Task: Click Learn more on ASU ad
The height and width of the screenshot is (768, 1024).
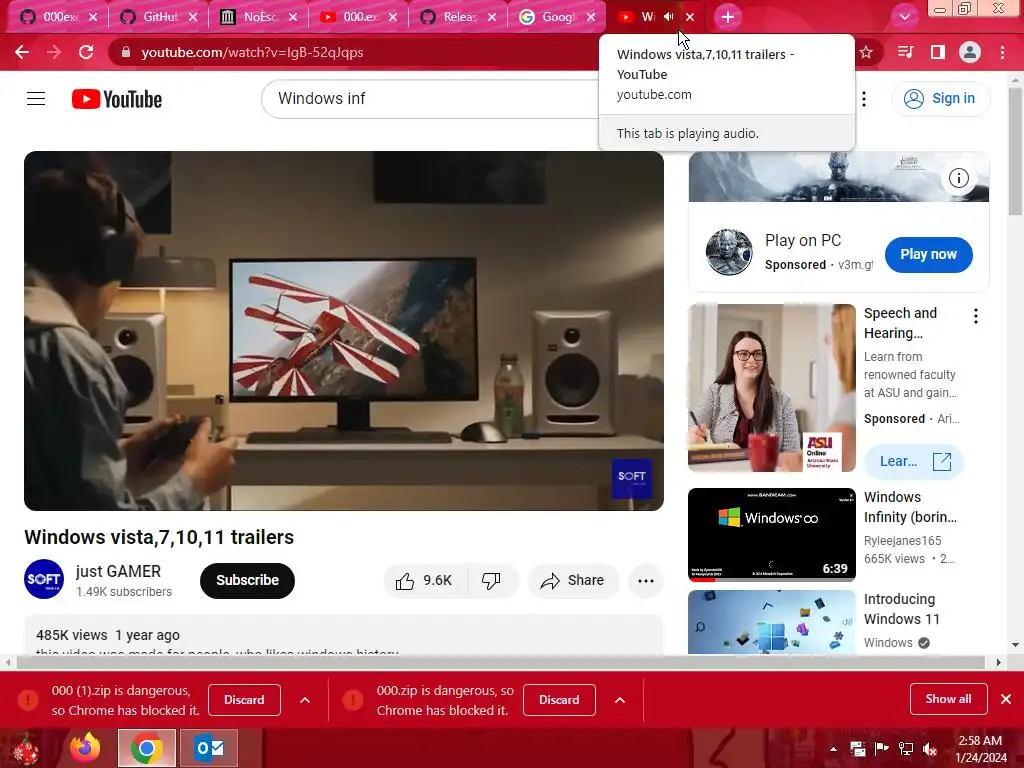Action: [x=914, y=462]
